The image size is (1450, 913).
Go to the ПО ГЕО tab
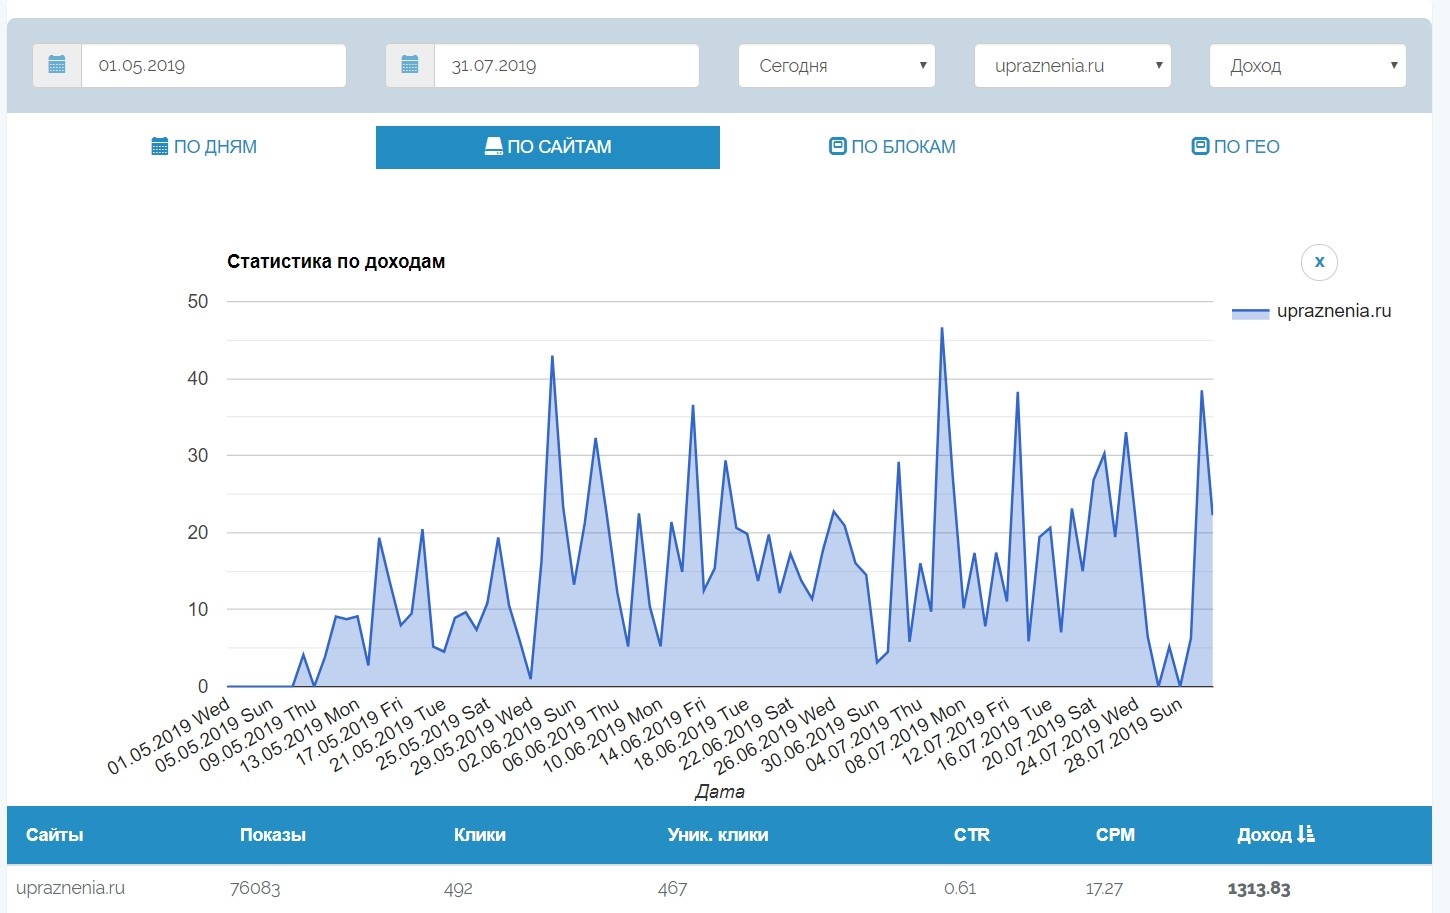[1235, 147]
